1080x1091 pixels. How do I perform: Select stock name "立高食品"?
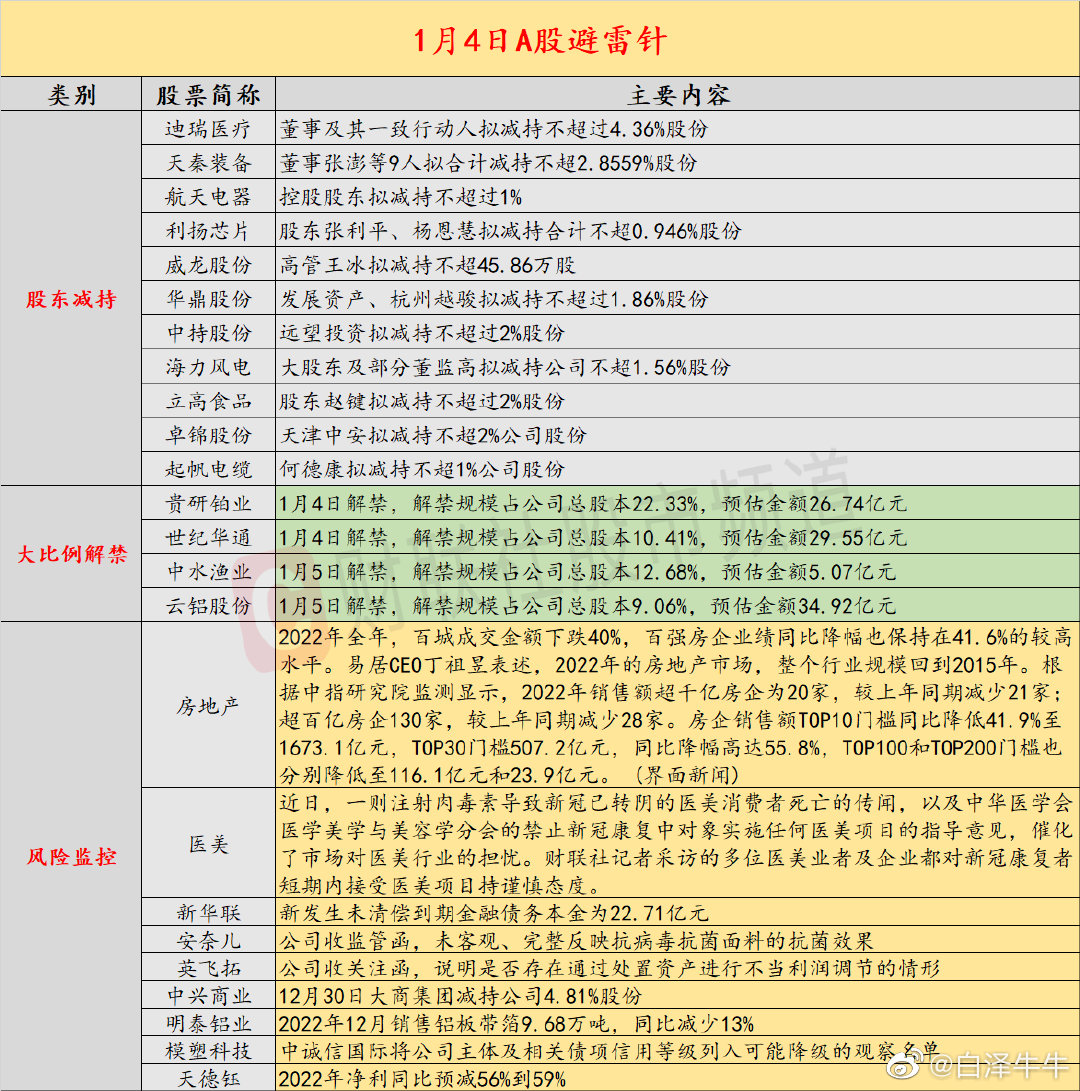click(208, 401)
